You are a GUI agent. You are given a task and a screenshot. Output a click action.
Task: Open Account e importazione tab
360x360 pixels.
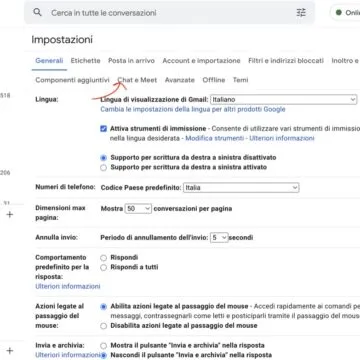201,61
